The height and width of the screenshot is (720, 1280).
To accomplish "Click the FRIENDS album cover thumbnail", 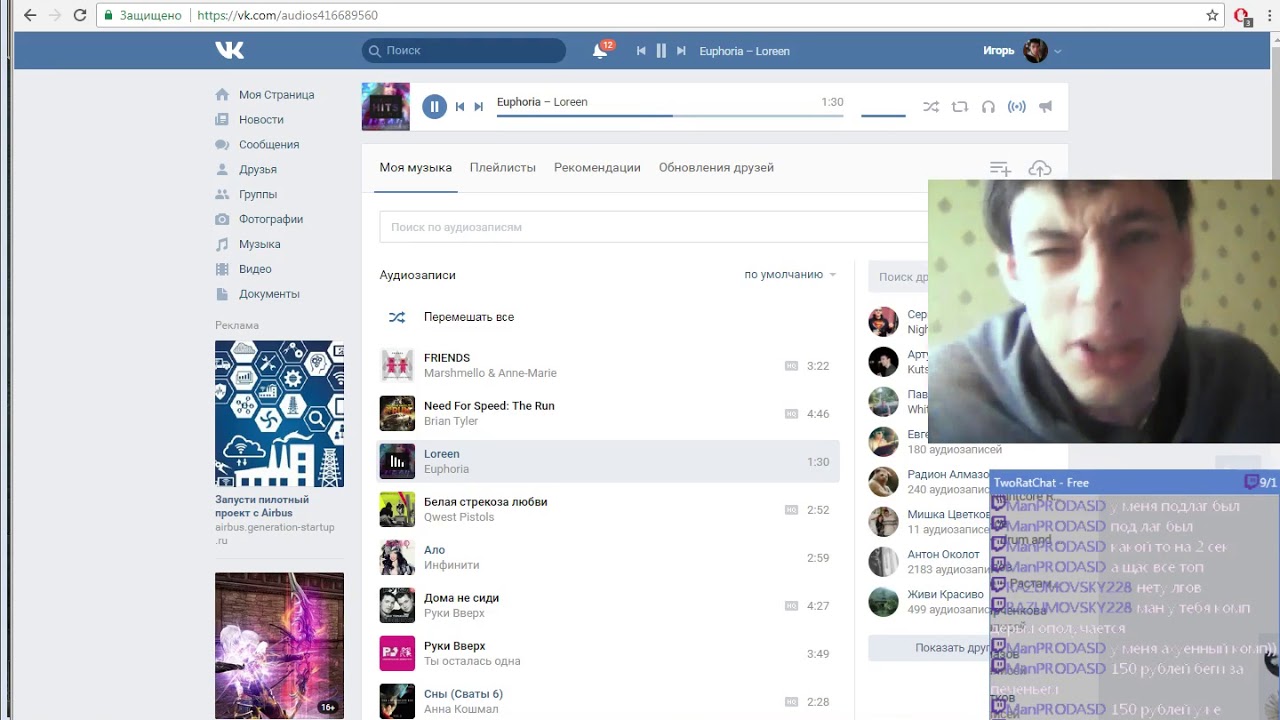I will [x=397, y=366].
